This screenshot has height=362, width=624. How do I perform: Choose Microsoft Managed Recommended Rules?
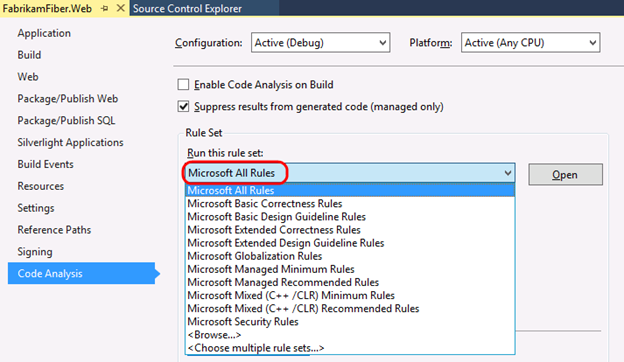pos(350,282)
